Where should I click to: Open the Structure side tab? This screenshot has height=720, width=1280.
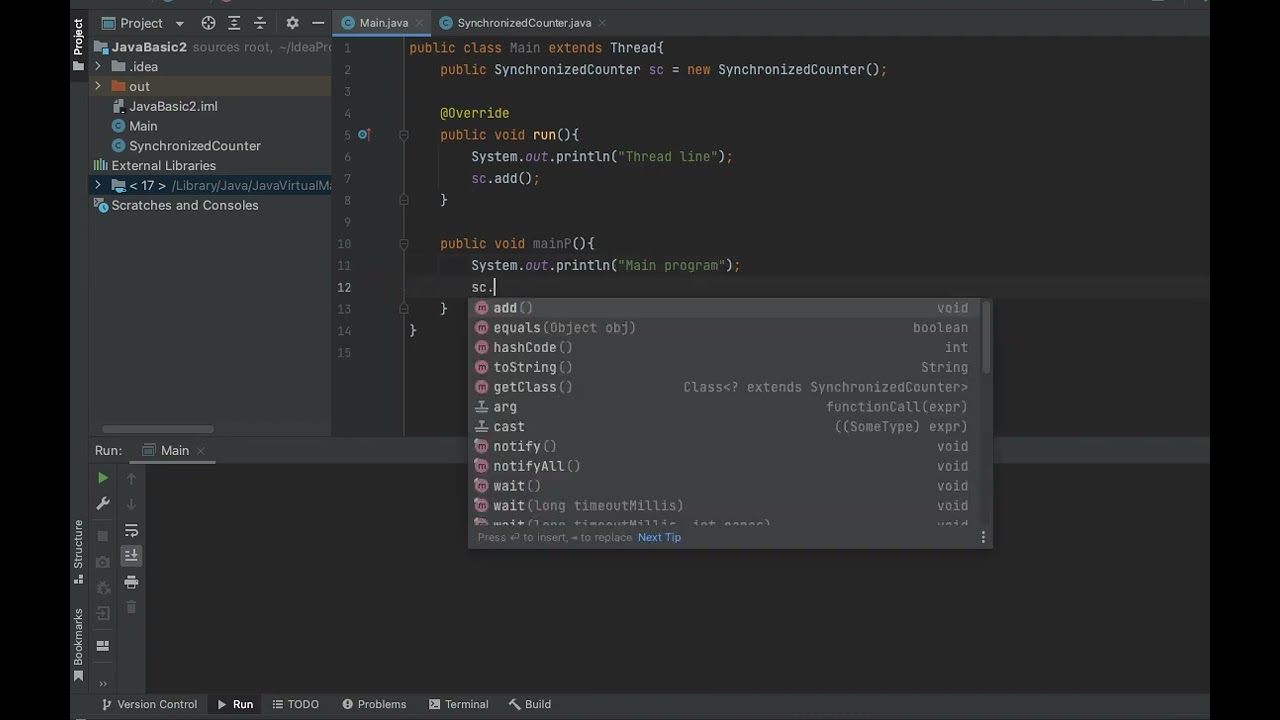[78, 553]
